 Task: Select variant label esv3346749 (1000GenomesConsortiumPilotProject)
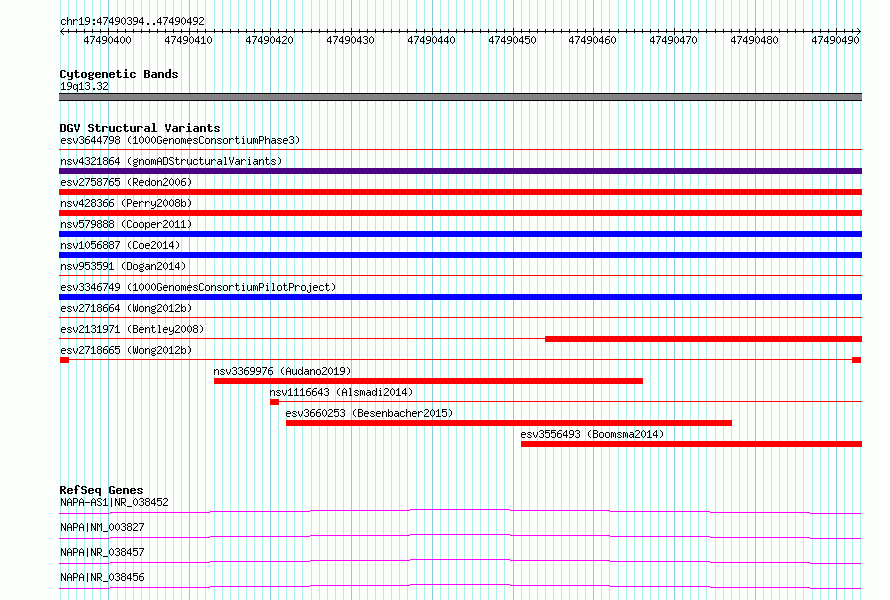click(x=198, y=287)
